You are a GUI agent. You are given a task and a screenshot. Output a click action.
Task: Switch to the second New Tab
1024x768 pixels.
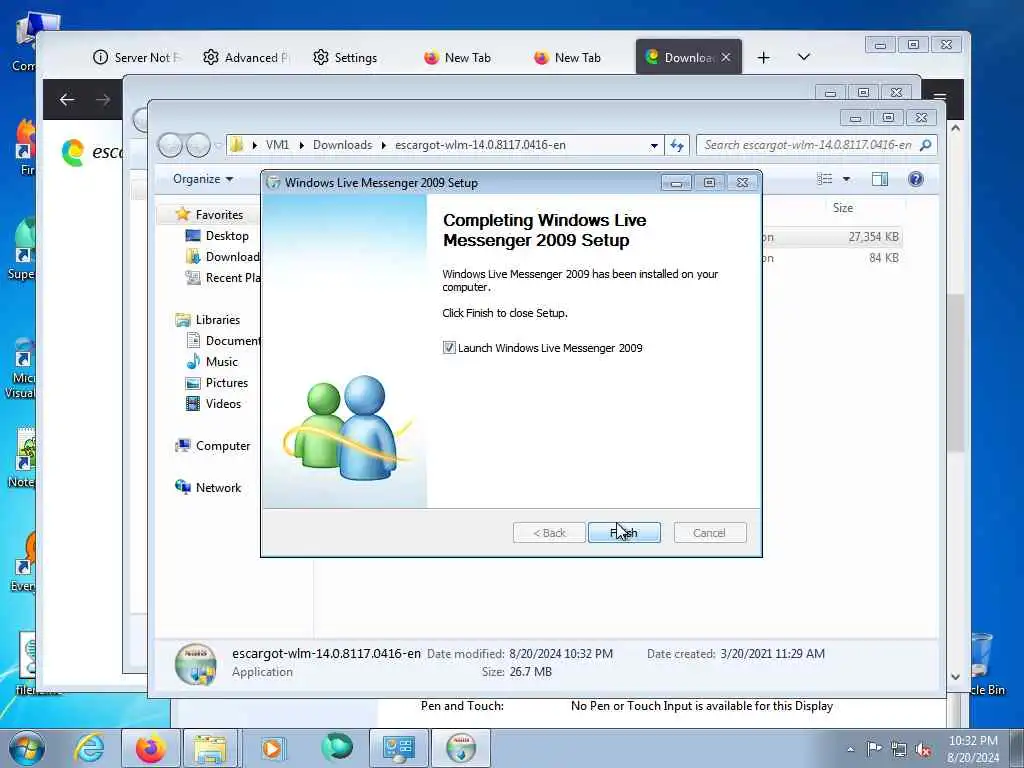coord(567,57)
